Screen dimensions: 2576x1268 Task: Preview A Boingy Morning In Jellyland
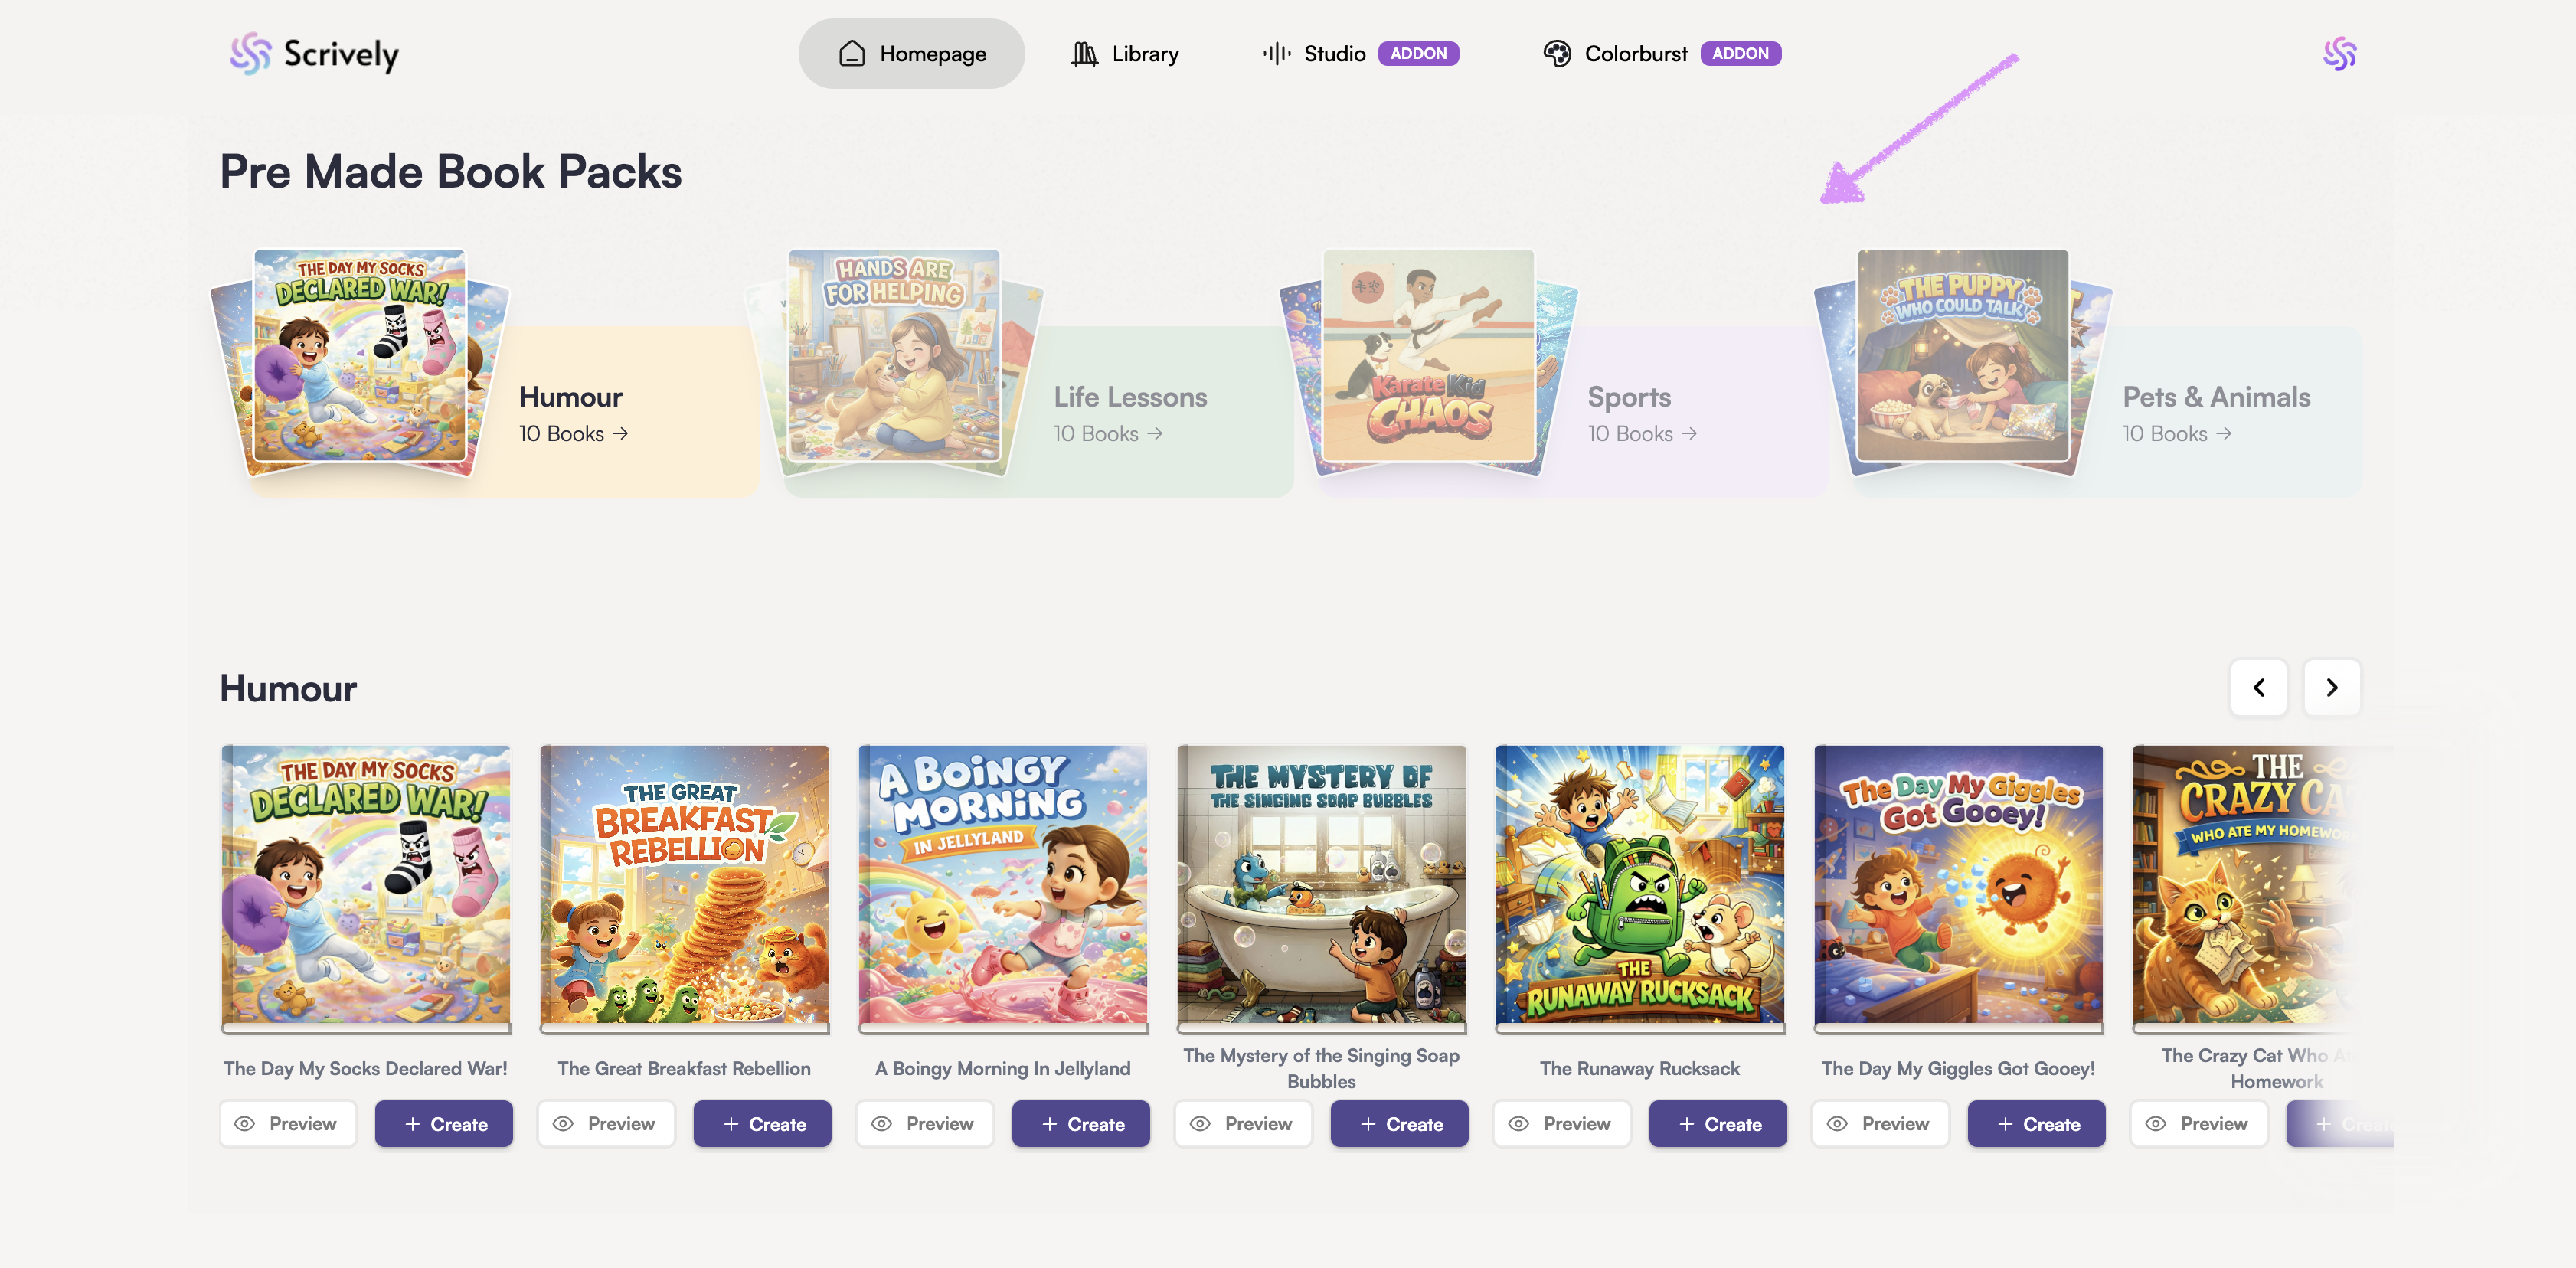[x=924, y=1124]
